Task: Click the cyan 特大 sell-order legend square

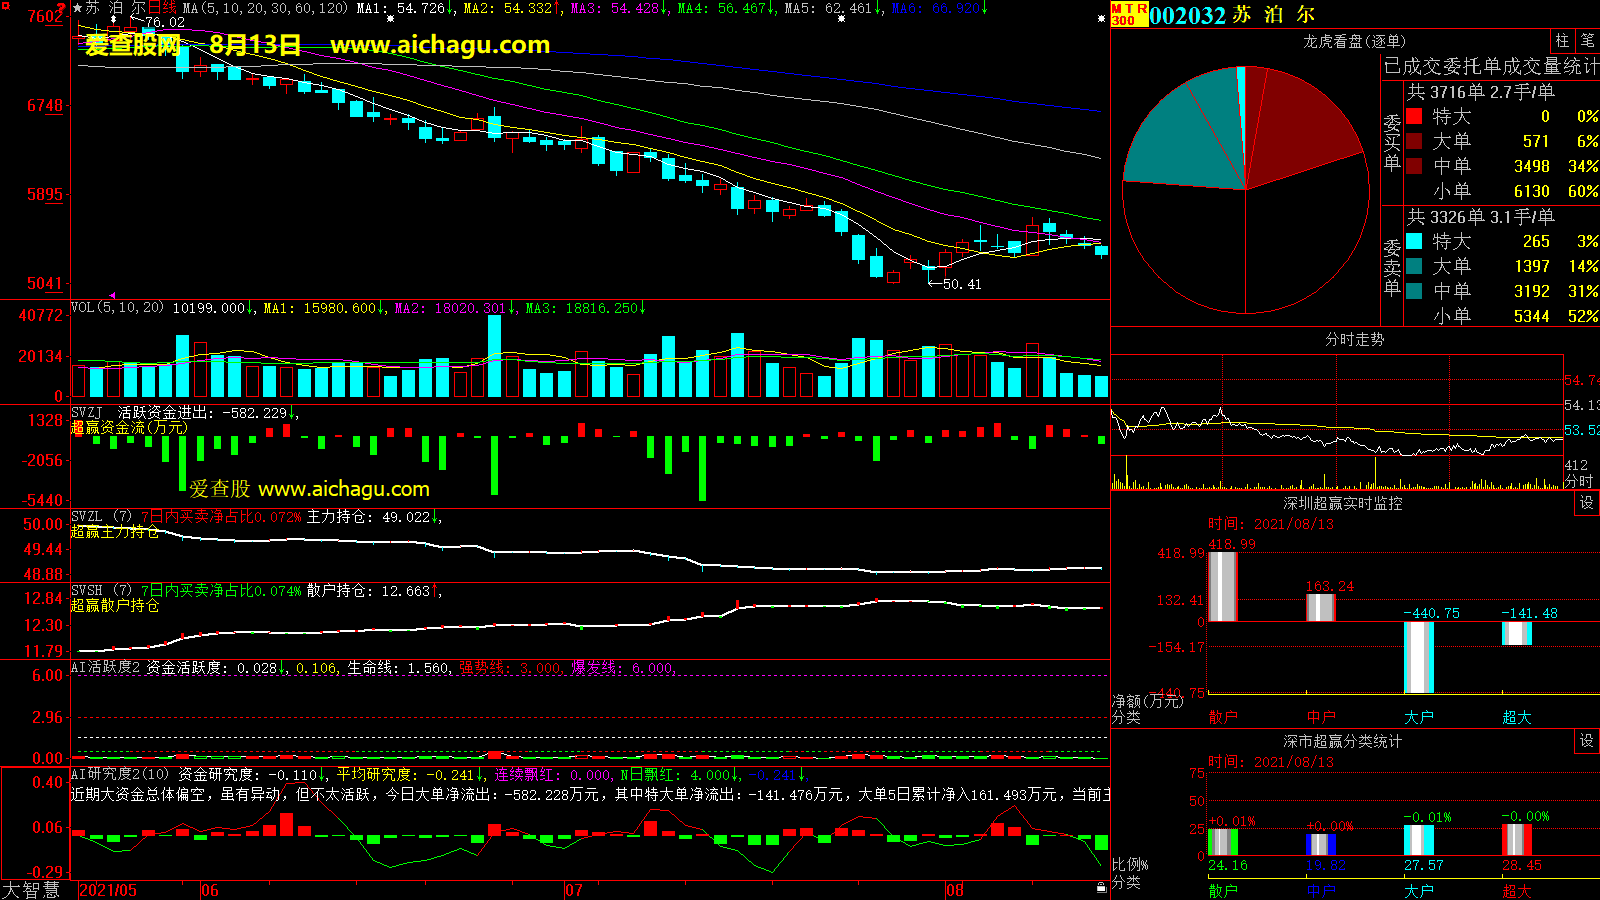Action: [x=1414, y=241]
